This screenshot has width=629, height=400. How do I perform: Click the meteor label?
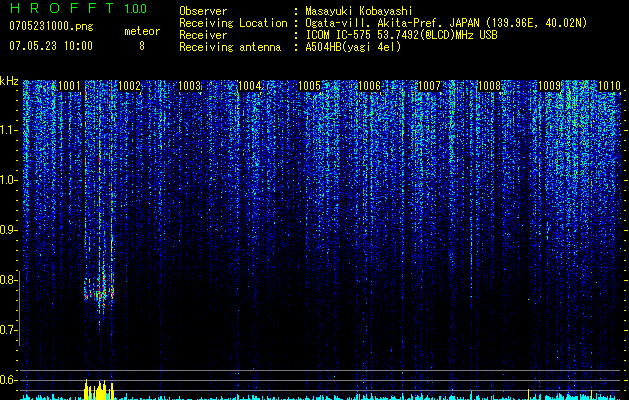142,31
